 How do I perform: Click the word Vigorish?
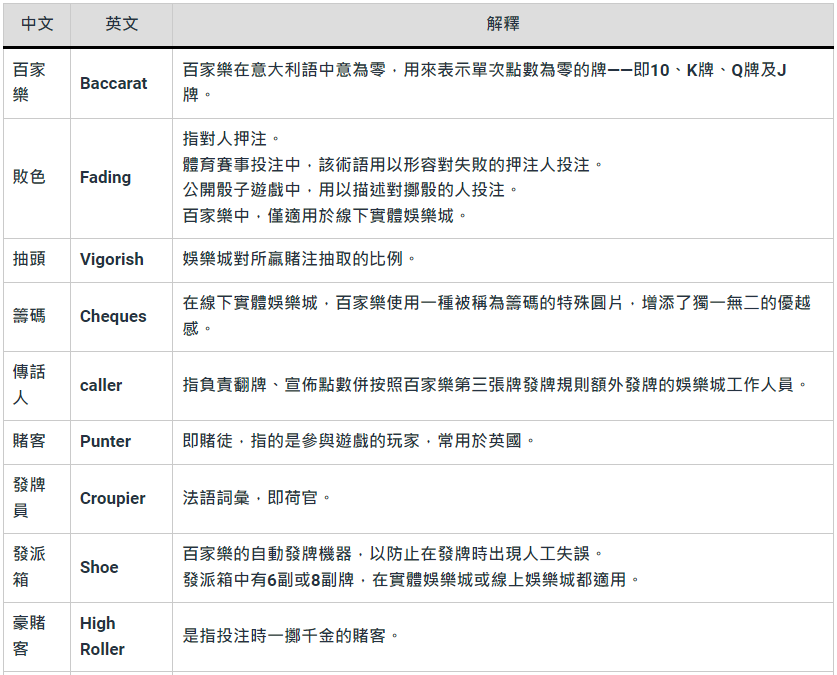point(112,259)
